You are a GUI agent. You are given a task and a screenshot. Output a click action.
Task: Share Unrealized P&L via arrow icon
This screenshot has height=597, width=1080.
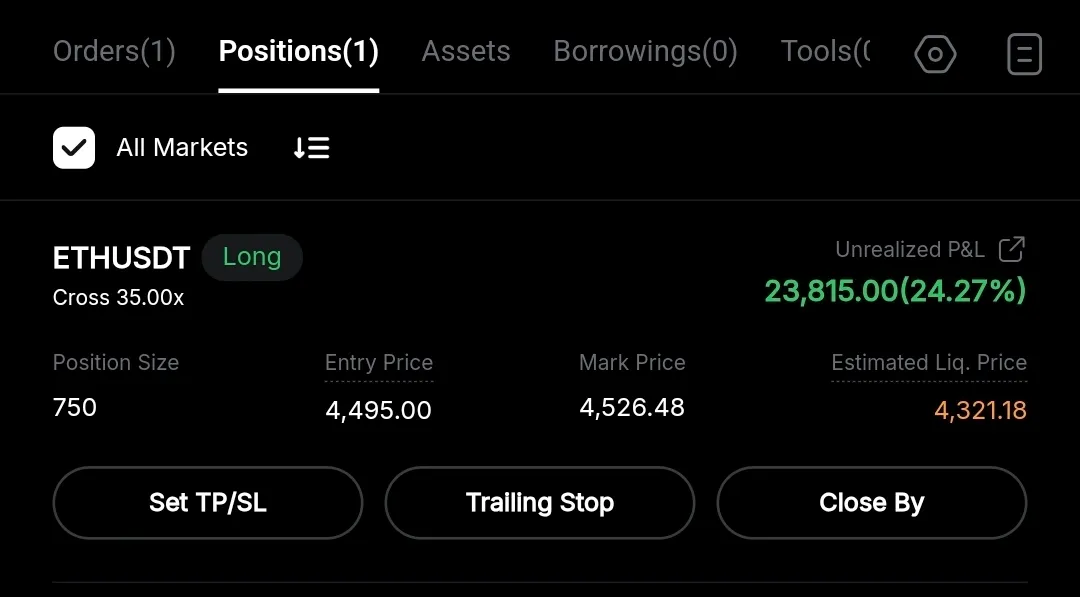1012,249
